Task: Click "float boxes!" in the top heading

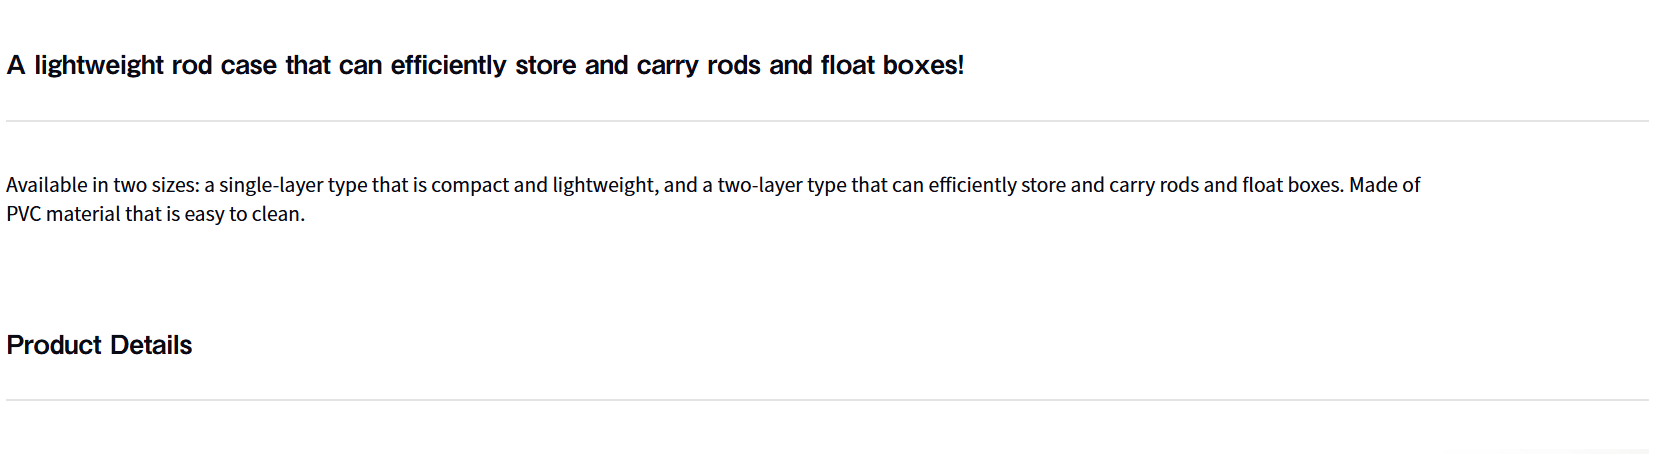Action: point(892,66)
